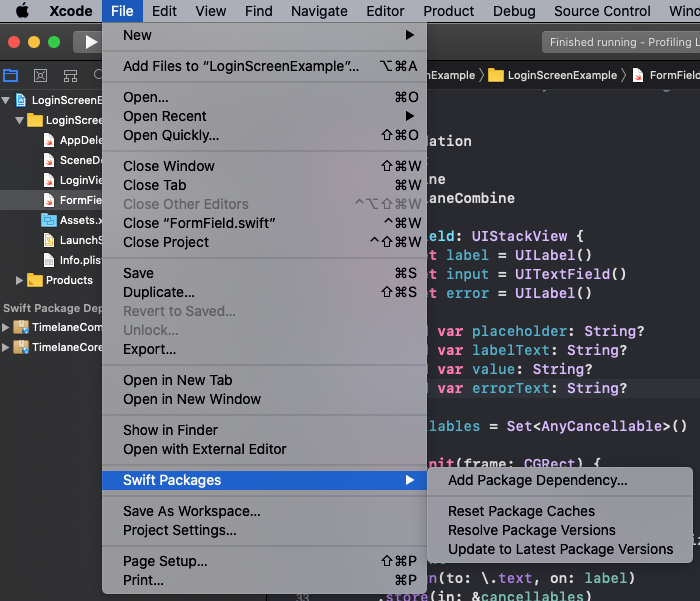700x601 pixels.
Task: Choose Reset Package Caches
Action: (x=560, y=511)
